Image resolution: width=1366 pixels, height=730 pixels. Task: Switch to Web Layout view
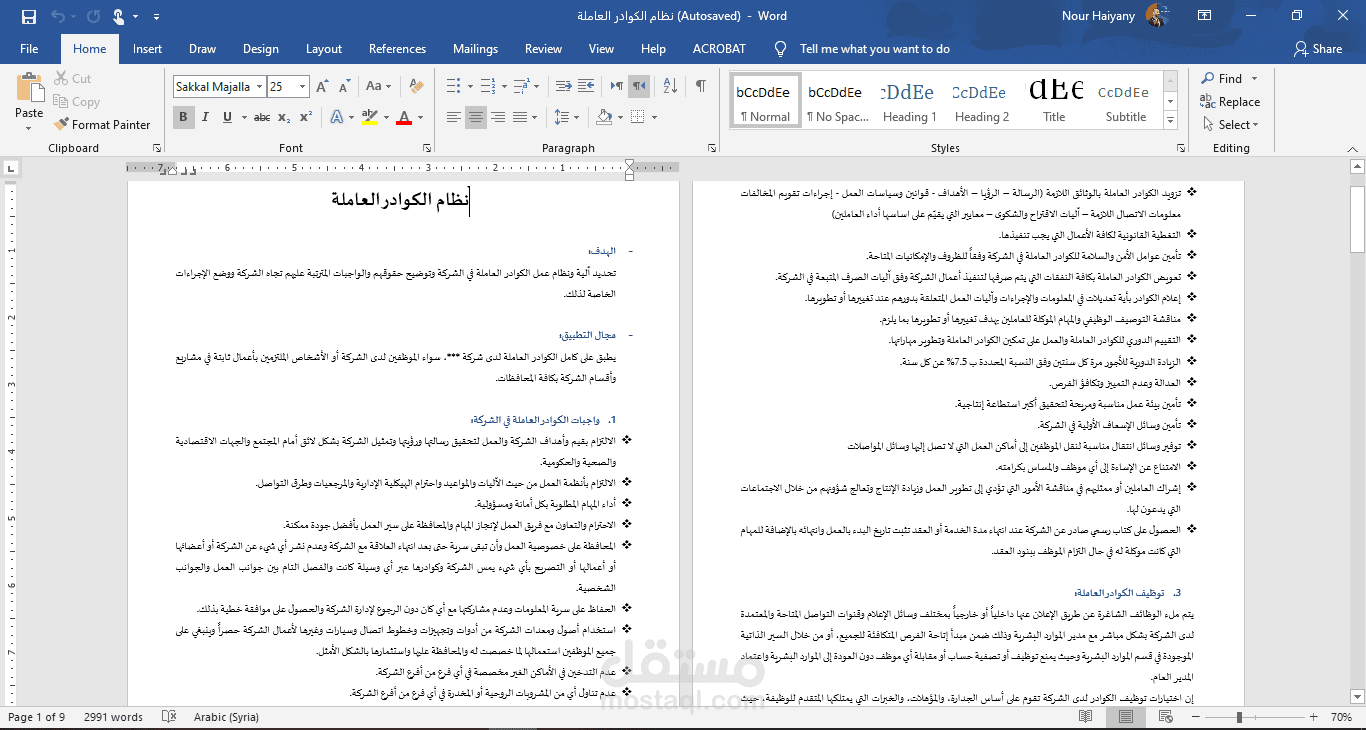(1165, 717)
